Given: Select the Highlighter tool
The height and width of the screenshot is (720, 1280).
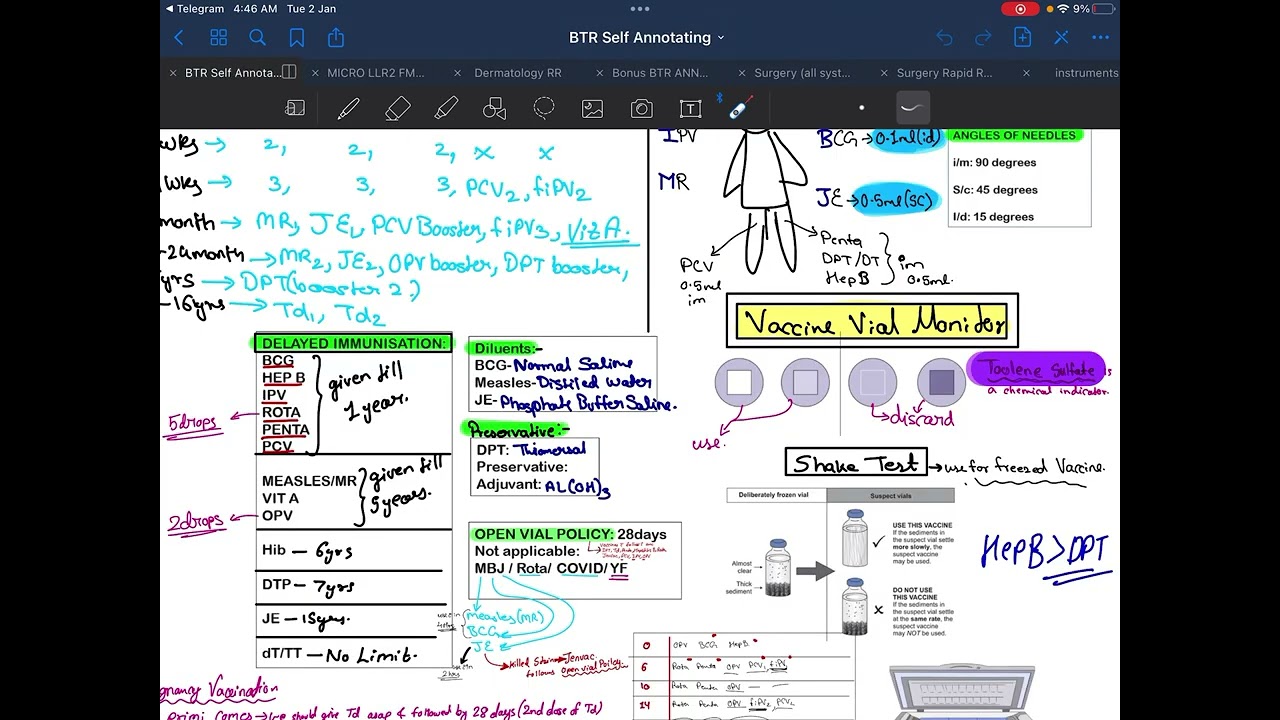Looking at the screenshot, I should [x=446, y=108].
